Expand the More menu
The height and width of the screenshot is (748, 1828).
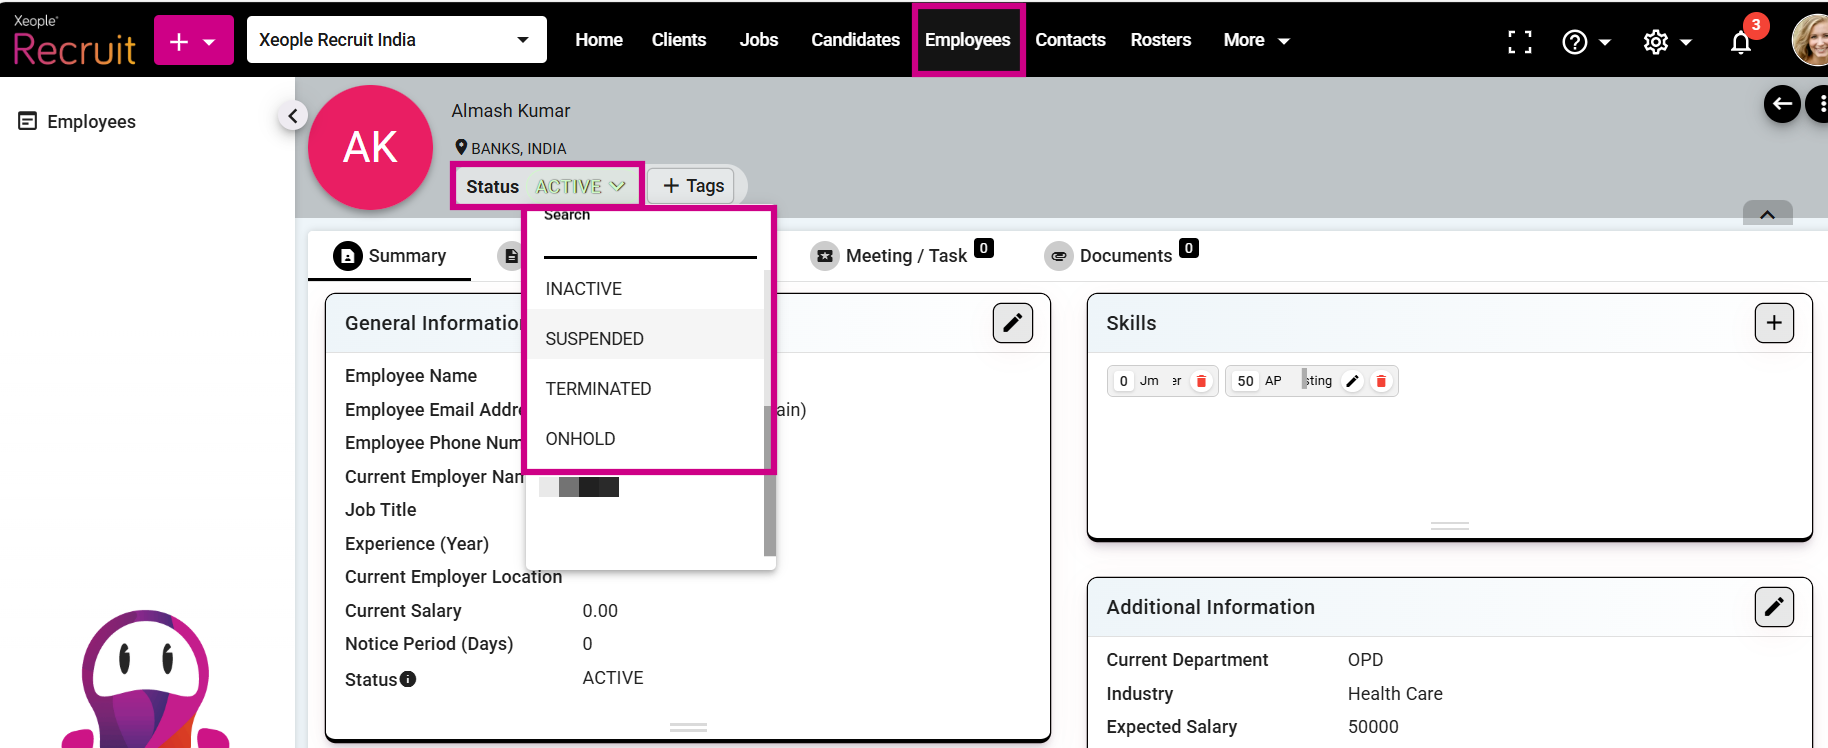tap(1256, 40)
